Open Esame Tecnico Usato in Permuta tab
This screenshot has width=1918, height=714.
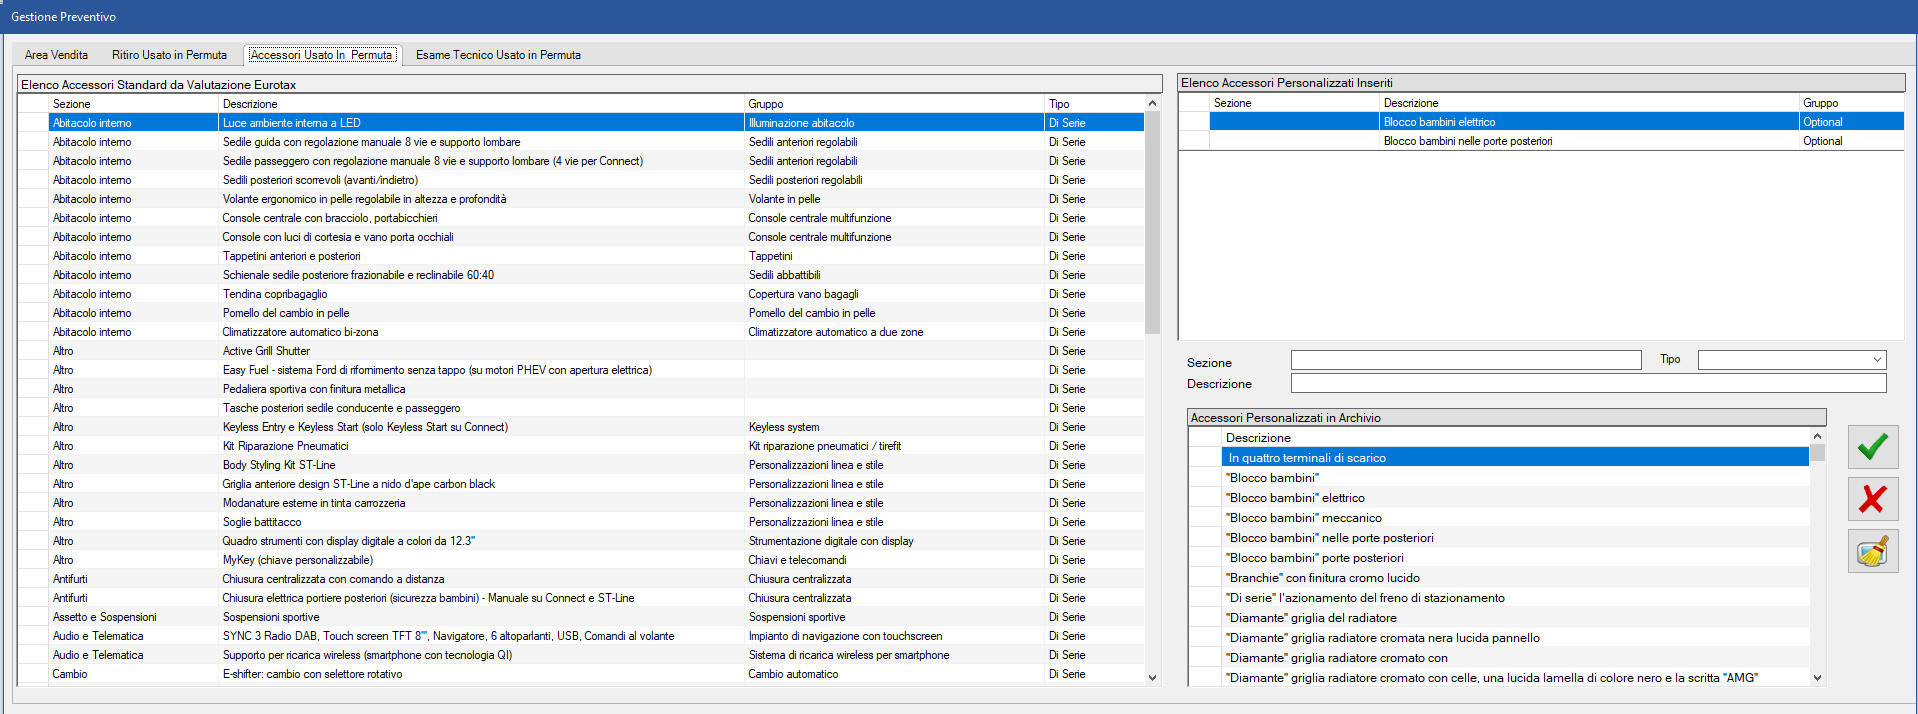coord(498,55)
